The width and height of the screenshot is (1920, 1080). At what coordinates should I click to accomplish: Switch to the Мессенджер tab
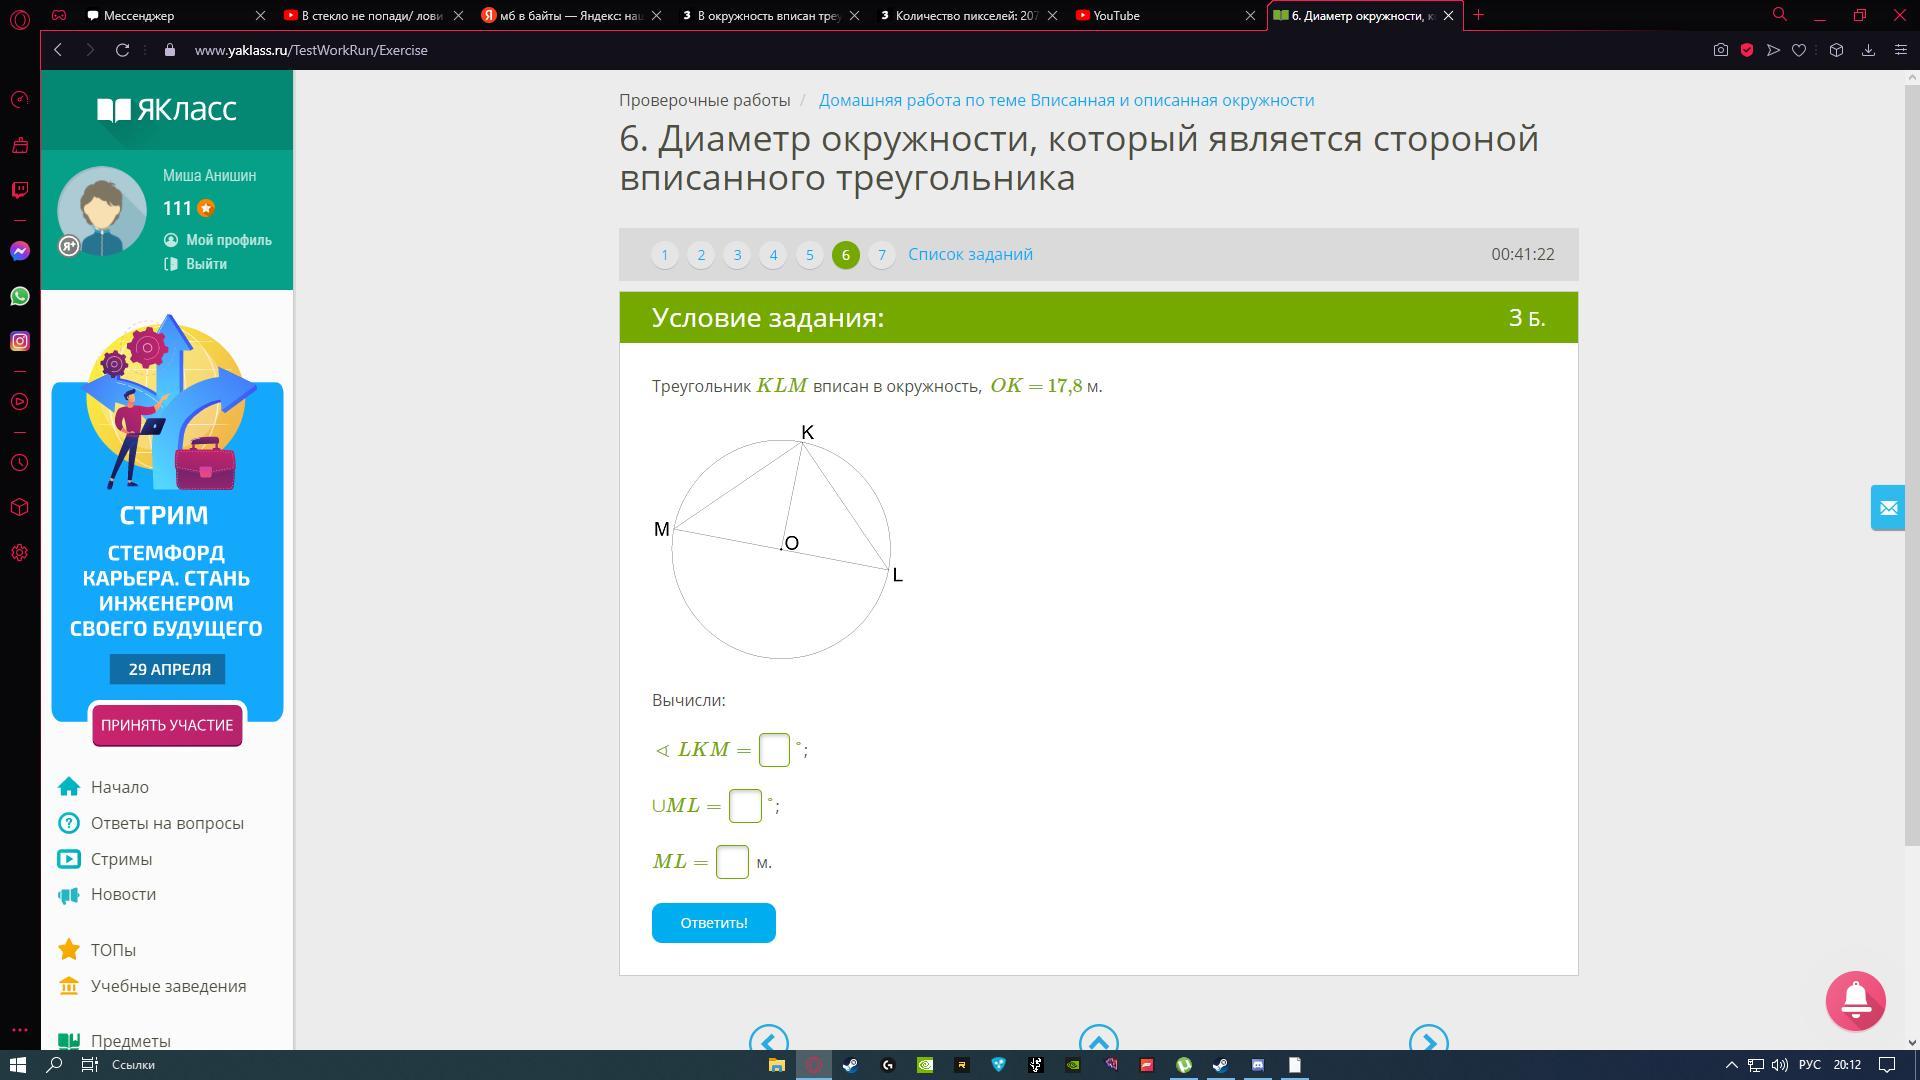pos(140,15)
